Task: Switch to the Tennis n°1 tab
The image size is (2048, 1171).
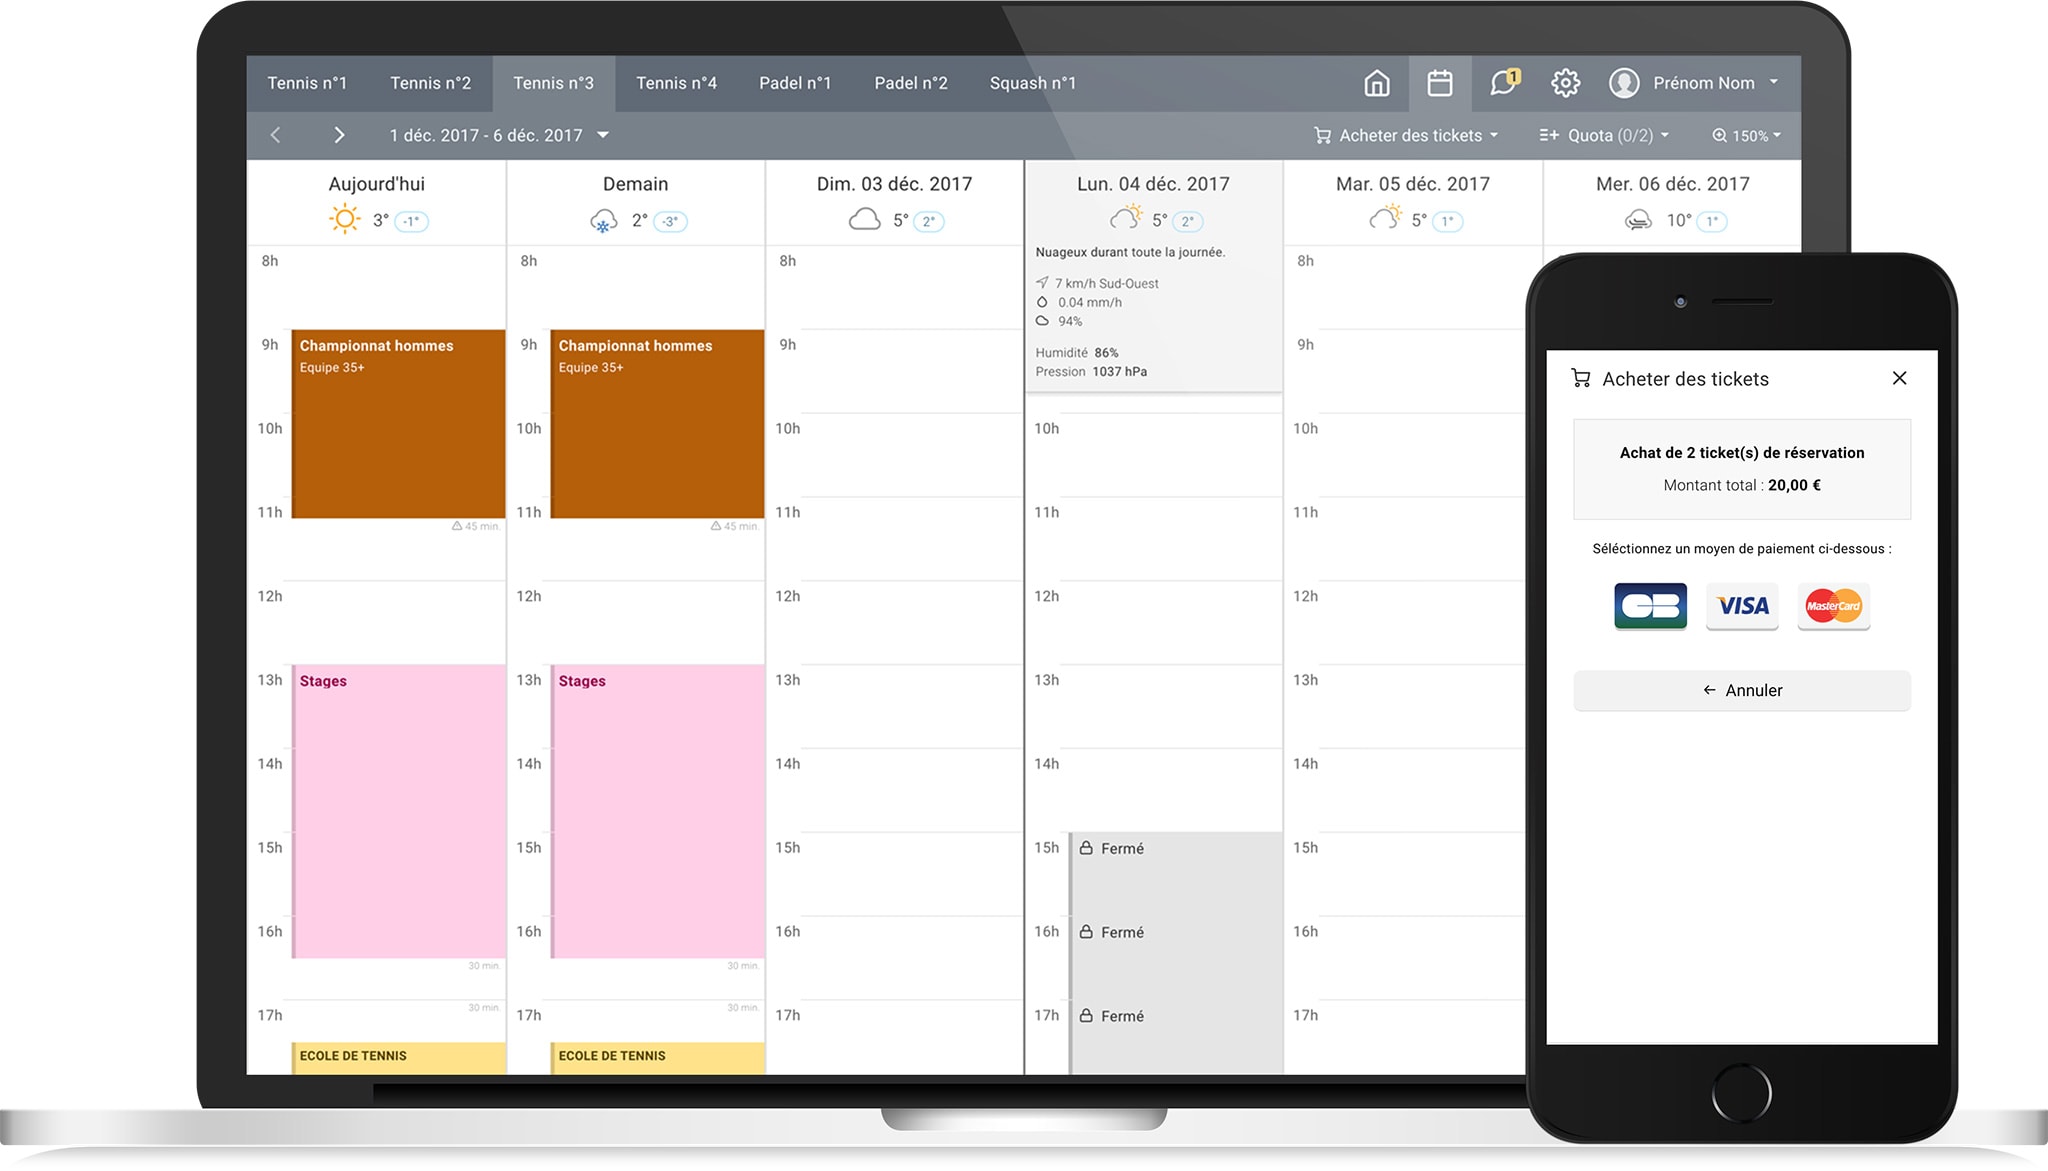Action: pos(307,83)
